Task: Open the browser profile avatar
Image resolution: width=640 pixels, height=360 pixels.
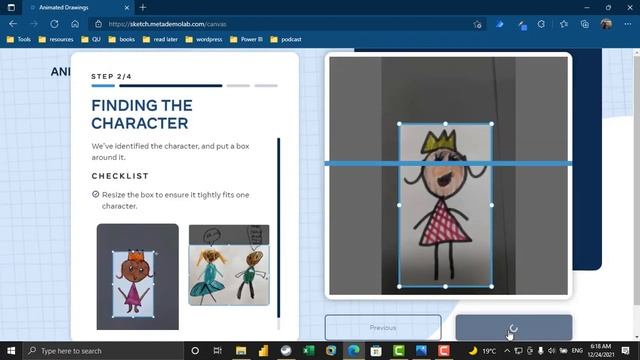Action: coord(606,24)
